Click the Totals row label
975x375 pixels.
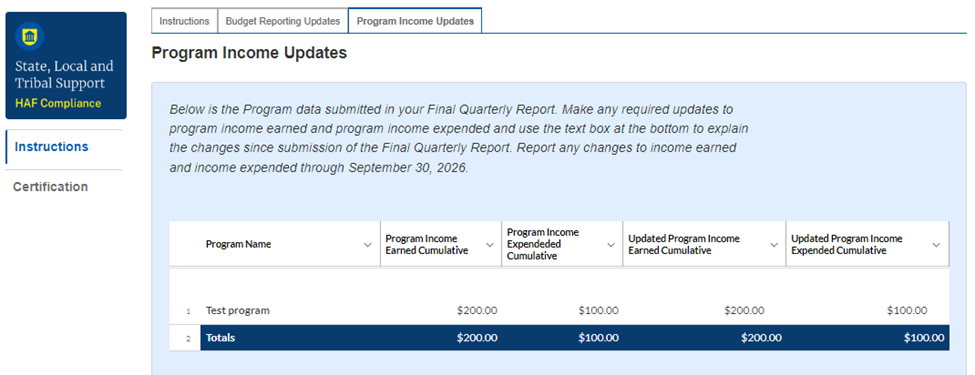pos(221,338)
